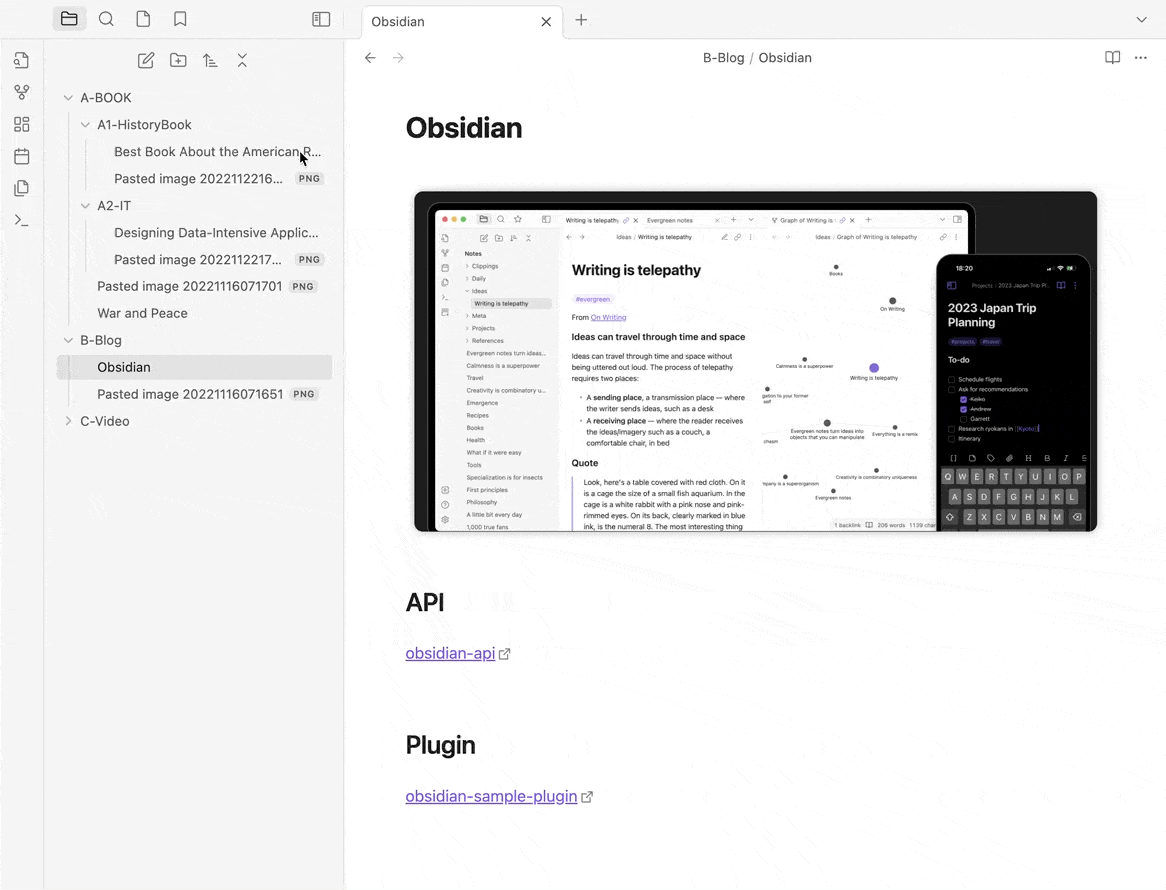Expand the C-Video folder
The image size is (1166, 890).
(68, 422)
